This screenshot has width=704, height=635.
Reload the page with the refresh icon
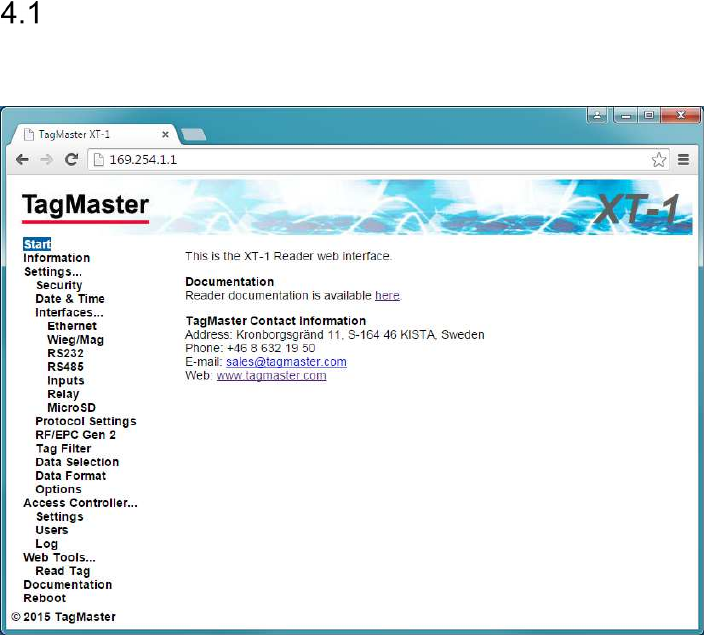click(x=71, y=159)
